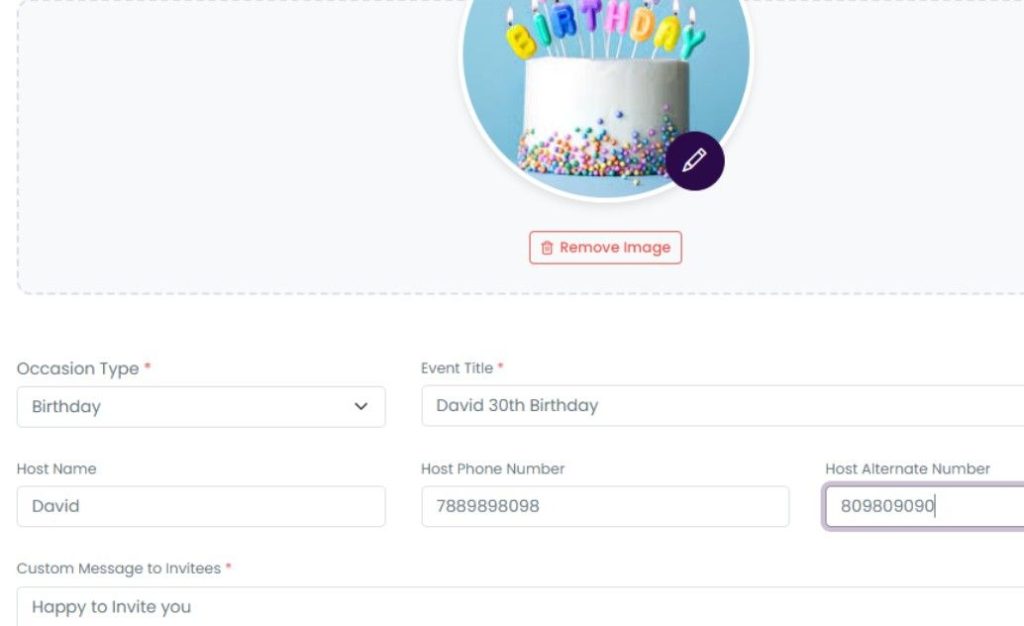Screen dimensions: 1024x626
Task: Click the Custom Message to Invitees label
Action: click(119, 569)
